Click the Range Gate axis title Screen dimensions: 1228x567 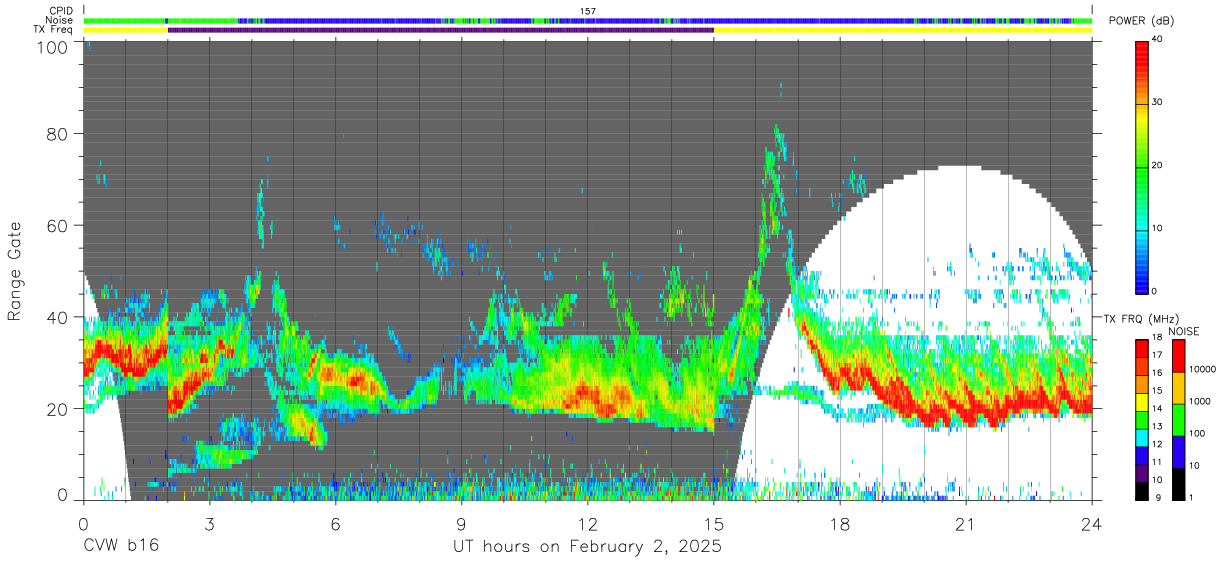[x=15, y=270]
